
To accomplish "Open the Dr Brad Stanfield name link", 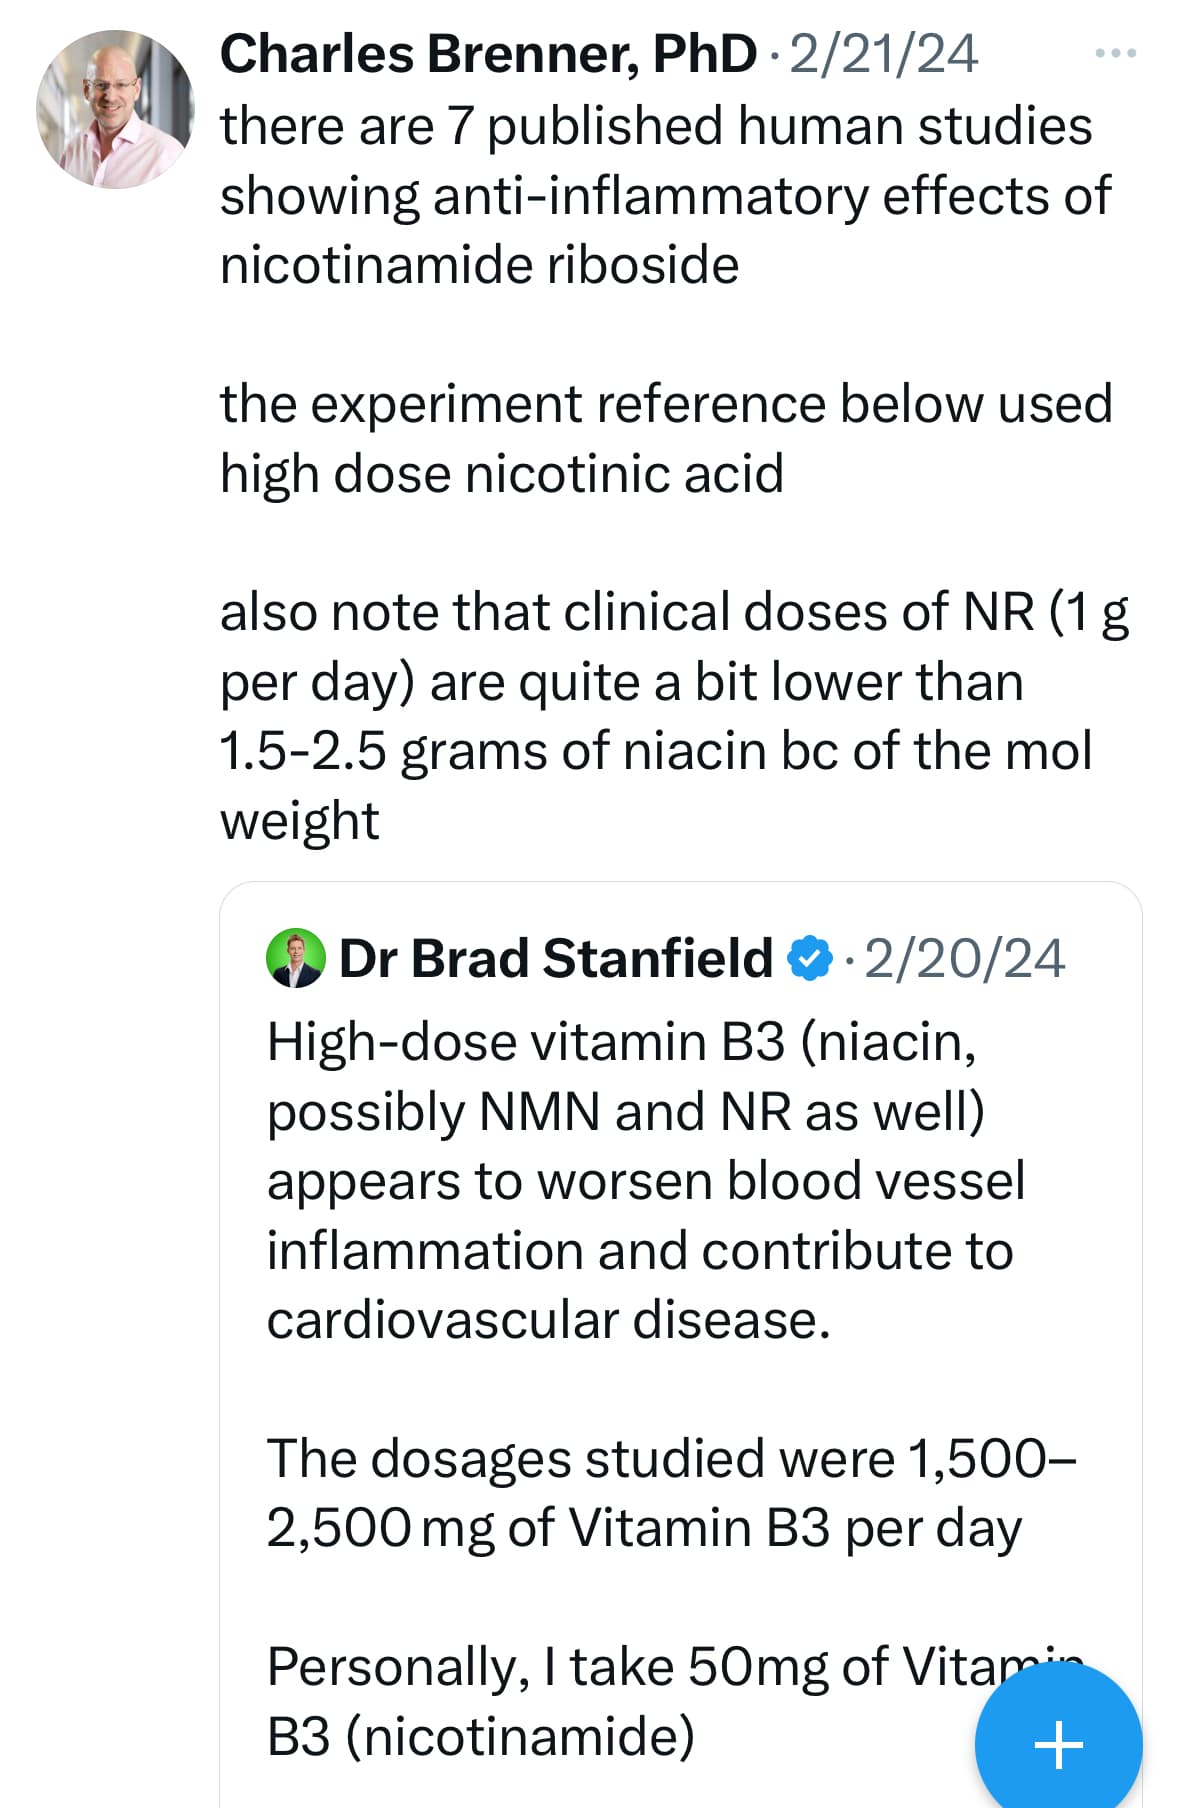I will point(556,958).
